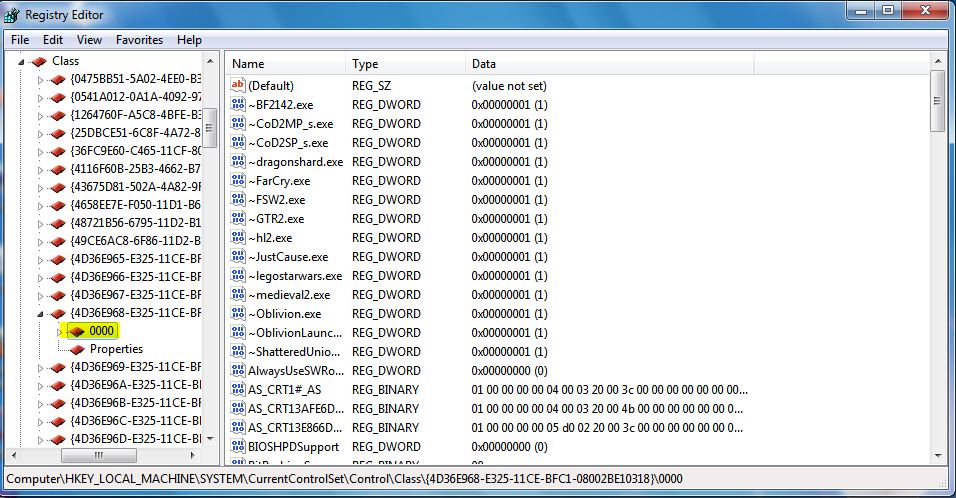The width and height of the screenshot is (956, 498).
Task: Click the tree pane vertical scrollbar thumb
Action: pos(210,128)
